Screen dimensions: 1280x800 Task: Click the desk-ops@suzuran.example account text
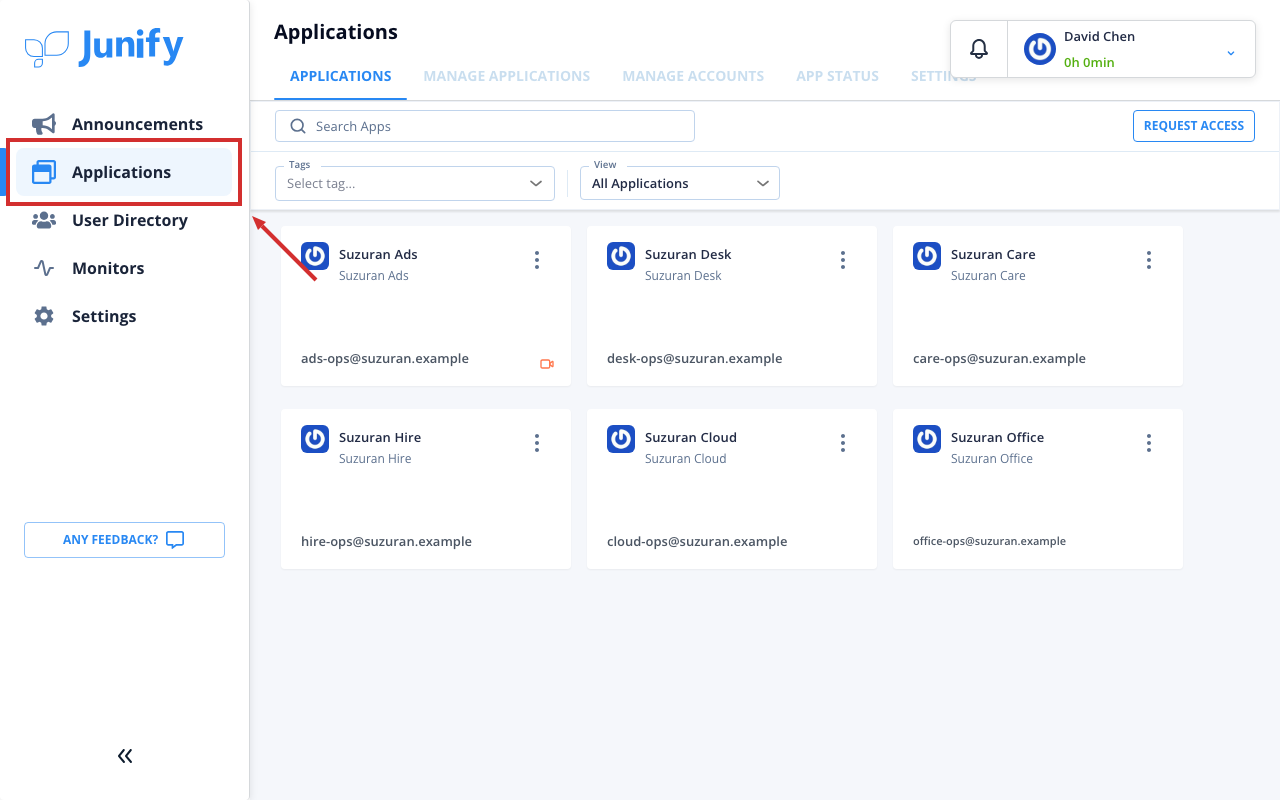tap(695, 358)
